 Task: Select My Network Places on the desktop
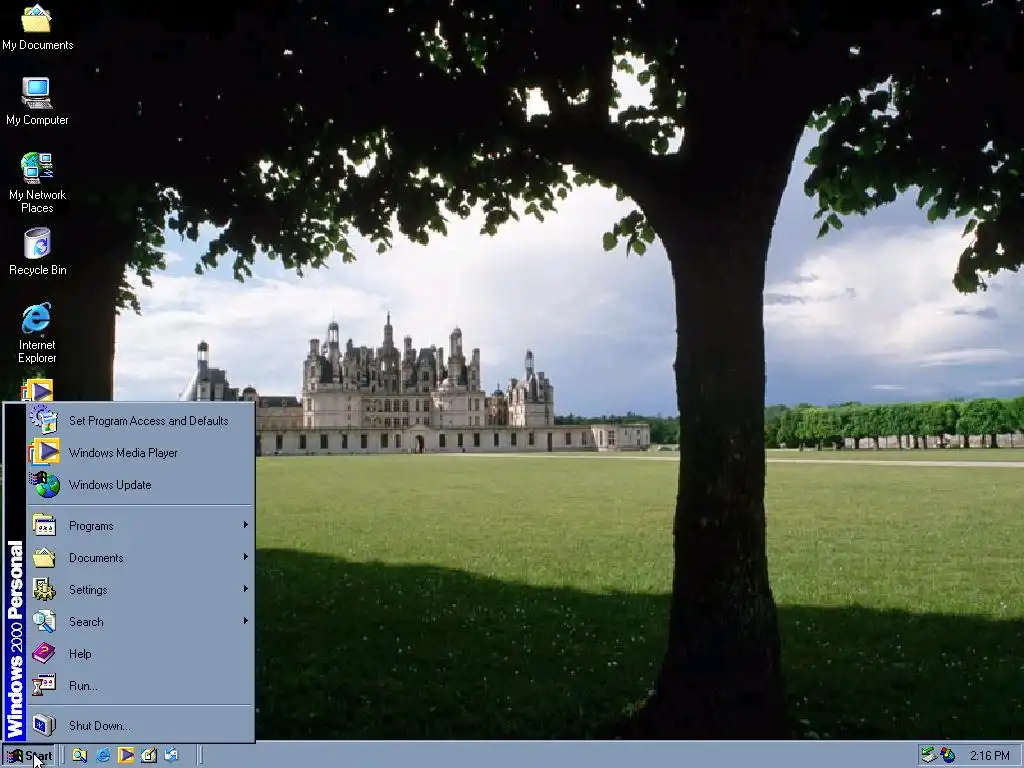click(x=37, y=182)
